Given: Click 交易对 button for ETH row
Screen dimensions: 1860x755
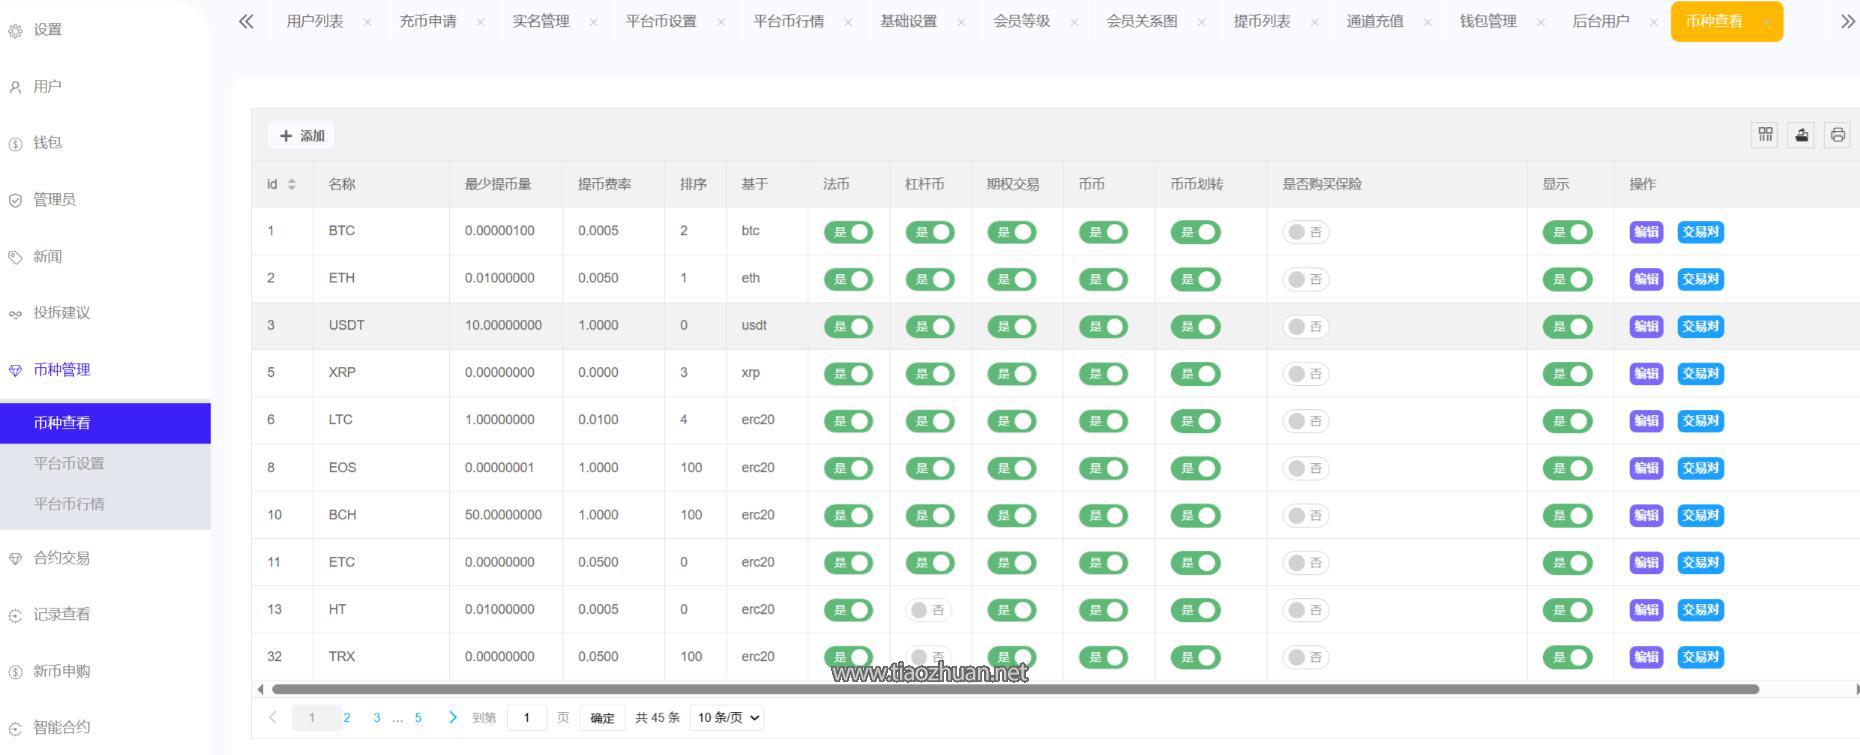Looking at the screenshot, I should tap(1700, 279).
